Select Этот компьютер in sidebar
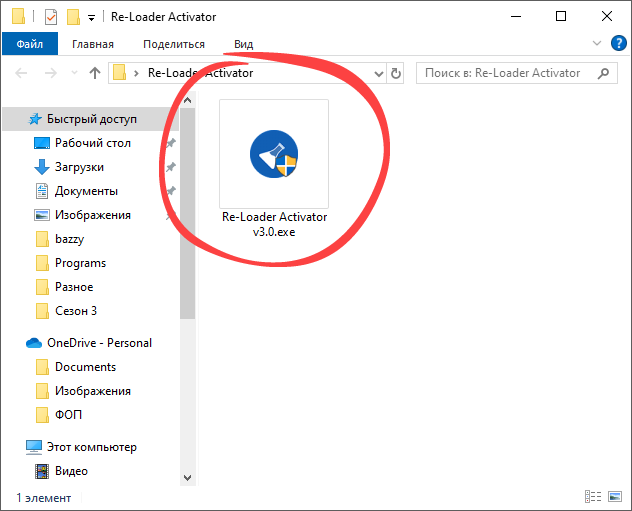Screen dimensions: 632x511 91,447
